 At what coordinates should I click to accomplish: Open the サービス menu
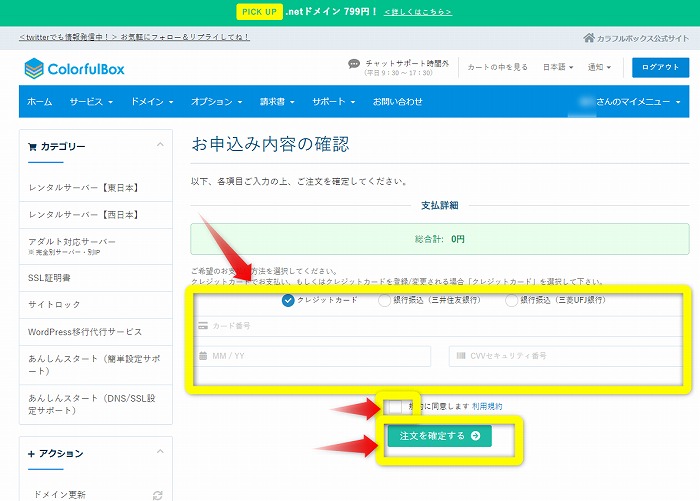(90, 102)
